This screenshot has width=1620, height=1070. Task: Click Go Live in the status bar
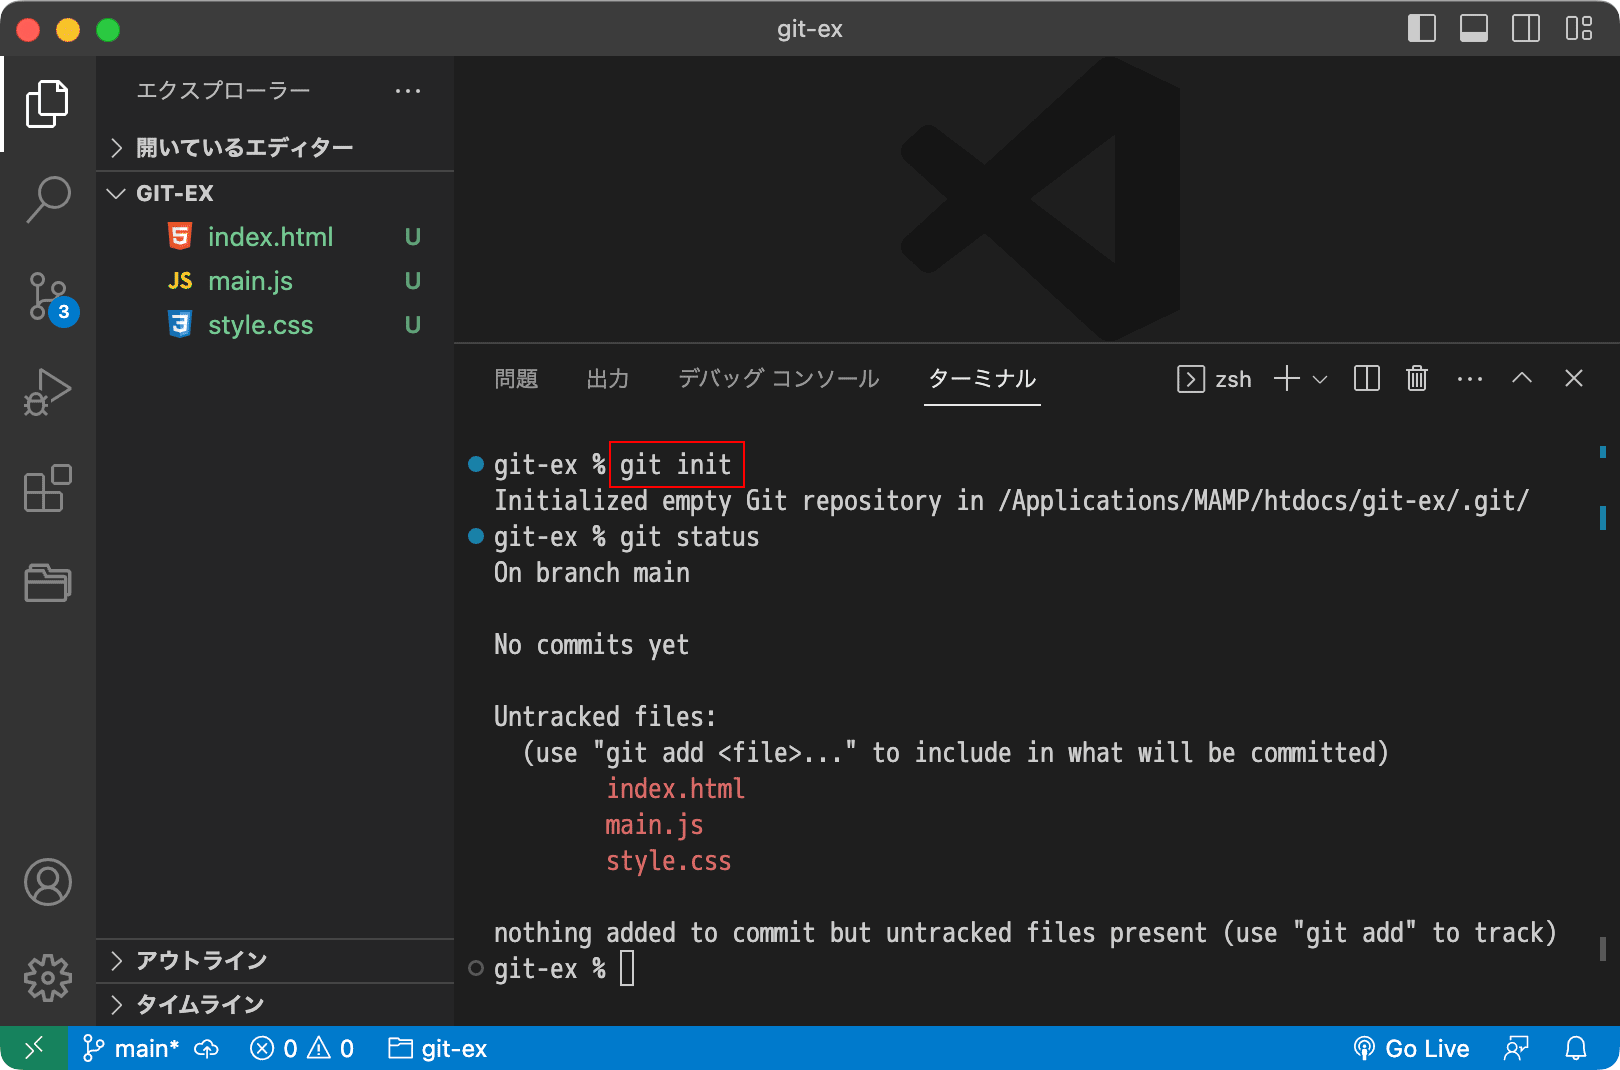coord(1411,1048)
